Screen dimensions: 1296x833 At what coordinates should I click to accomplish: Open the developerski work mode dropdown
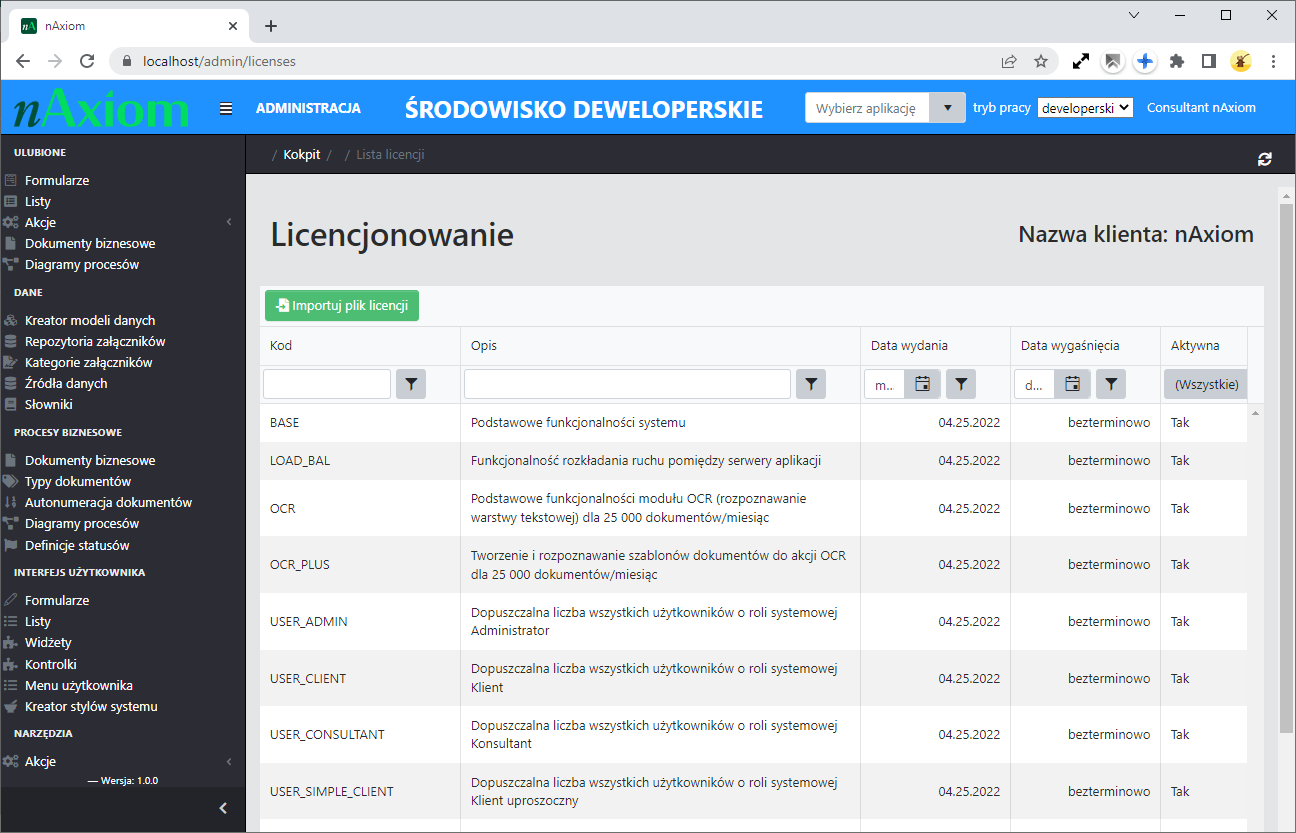tap(1085, 107)
